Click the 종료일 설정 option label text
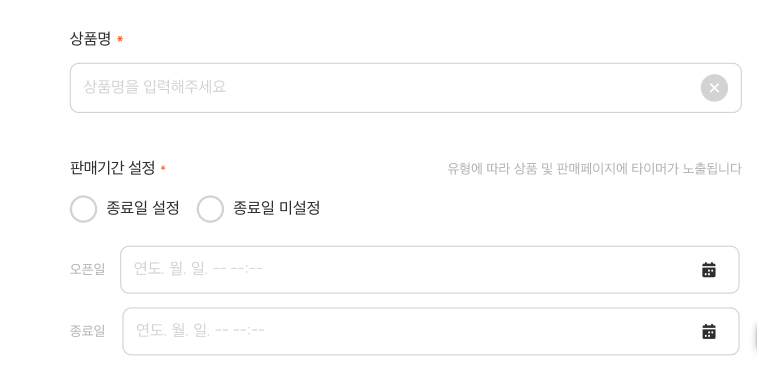Image resolution: width=757 pixels, height=380 pixels. (x=143, y=208)
